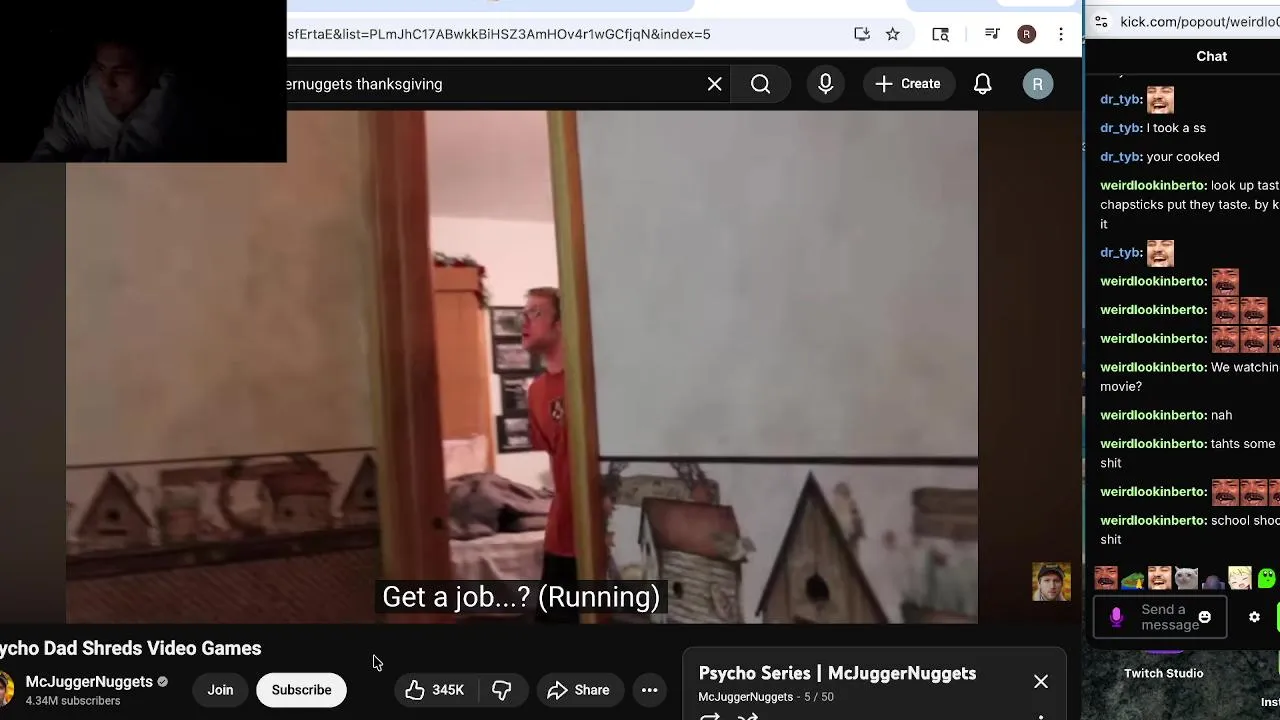Close the Psycho Series playlist panel

1041,682
